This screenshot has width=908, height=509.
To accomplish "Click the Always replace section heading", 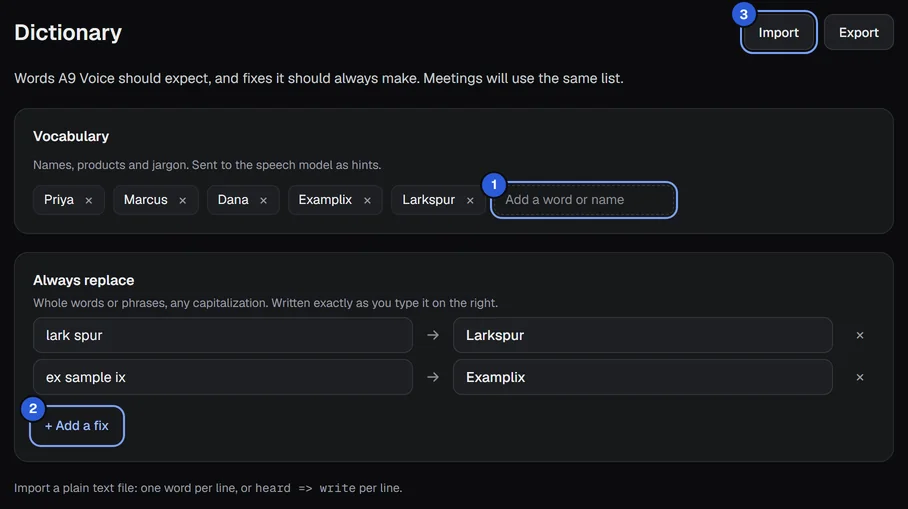I will [83, 280].
